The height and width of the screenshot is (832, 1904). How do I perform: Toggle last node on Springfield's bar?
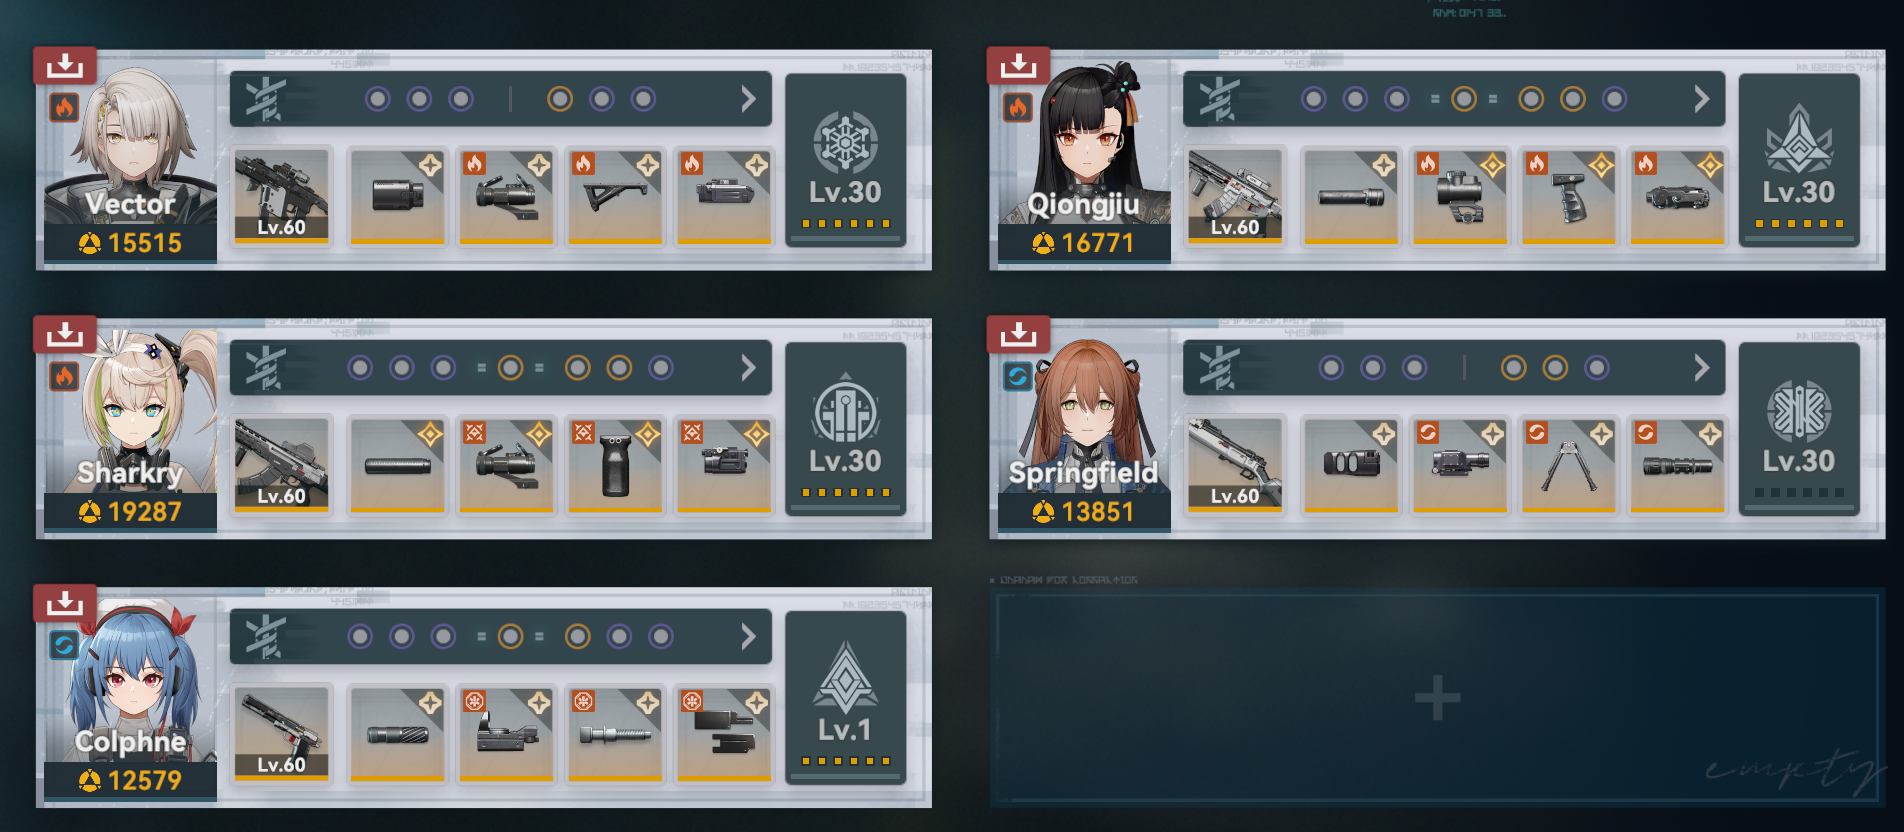(x=1597, y=368)
